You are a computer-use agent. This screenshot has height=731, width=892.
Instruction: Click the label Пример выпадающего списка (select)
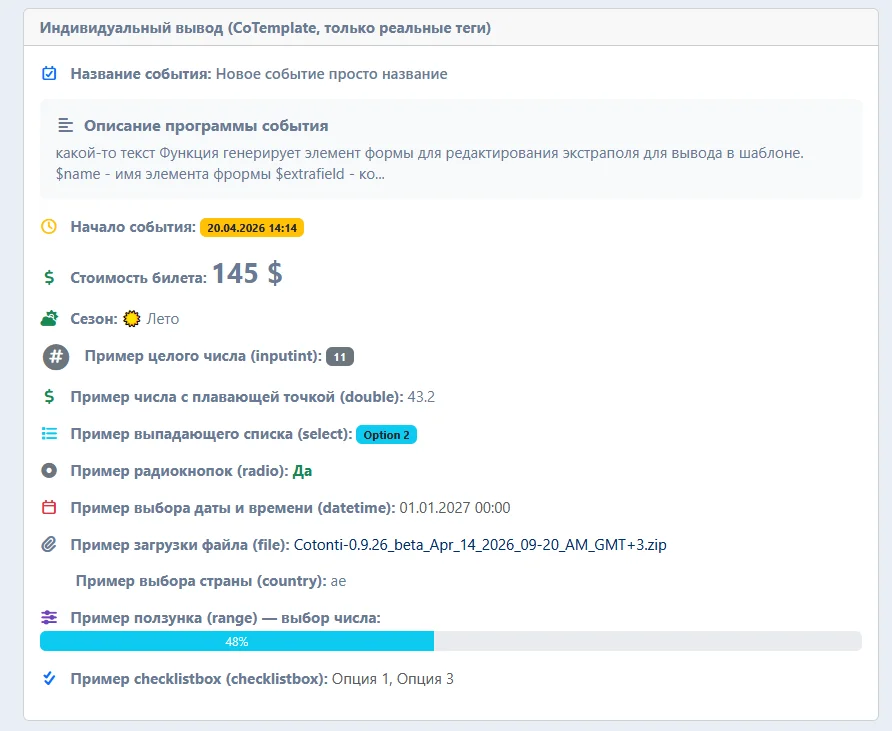click(x=212, y=433)
